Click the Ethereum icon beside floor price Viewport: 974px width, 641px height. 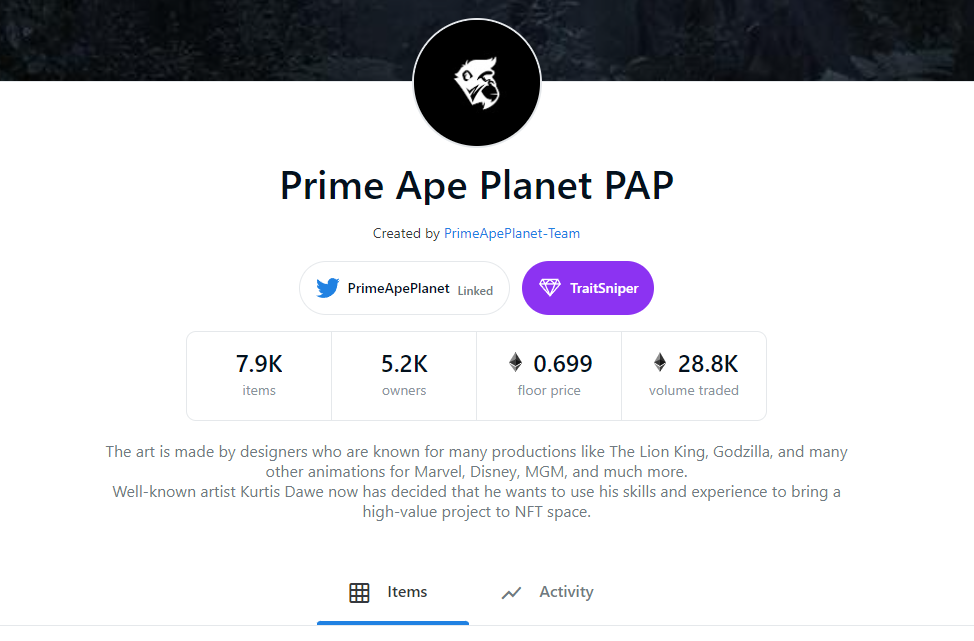[516, 362]
